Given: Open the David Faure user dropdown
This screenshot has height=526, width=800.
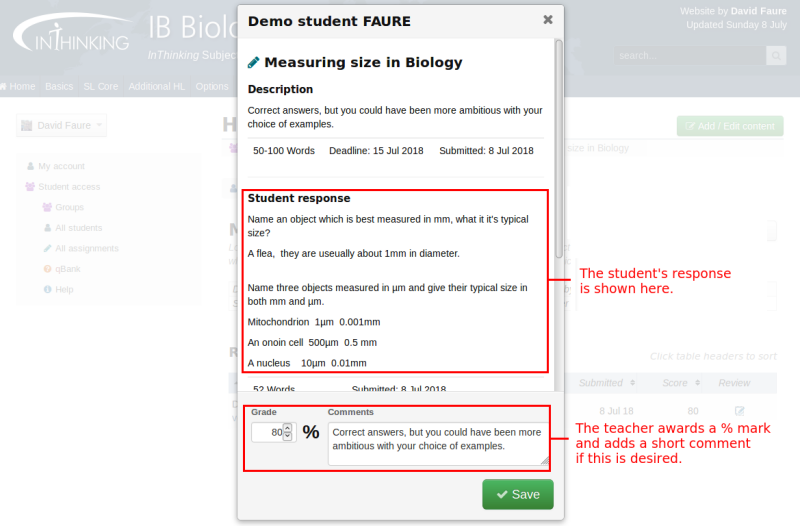Looking at the screenshot, I should click(x=61, y=126).
